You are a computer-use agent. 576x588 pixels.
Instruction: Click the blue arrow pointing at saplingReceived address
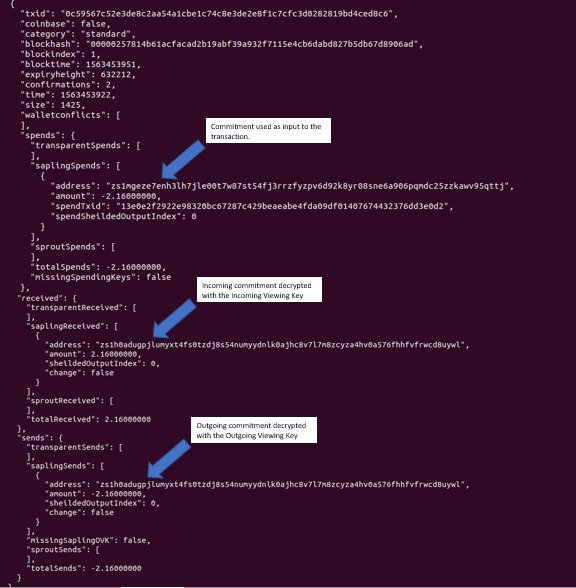coord(174,318)
